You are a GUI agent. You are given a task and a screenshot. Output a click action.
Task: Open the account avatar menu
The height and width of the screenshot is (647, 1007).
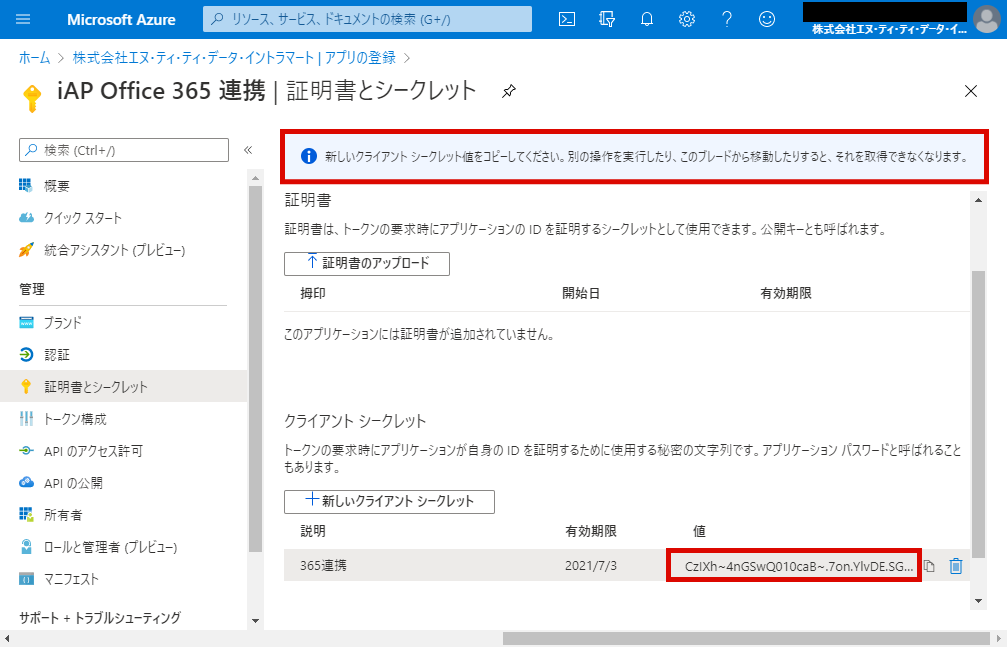tap(986, 19)
